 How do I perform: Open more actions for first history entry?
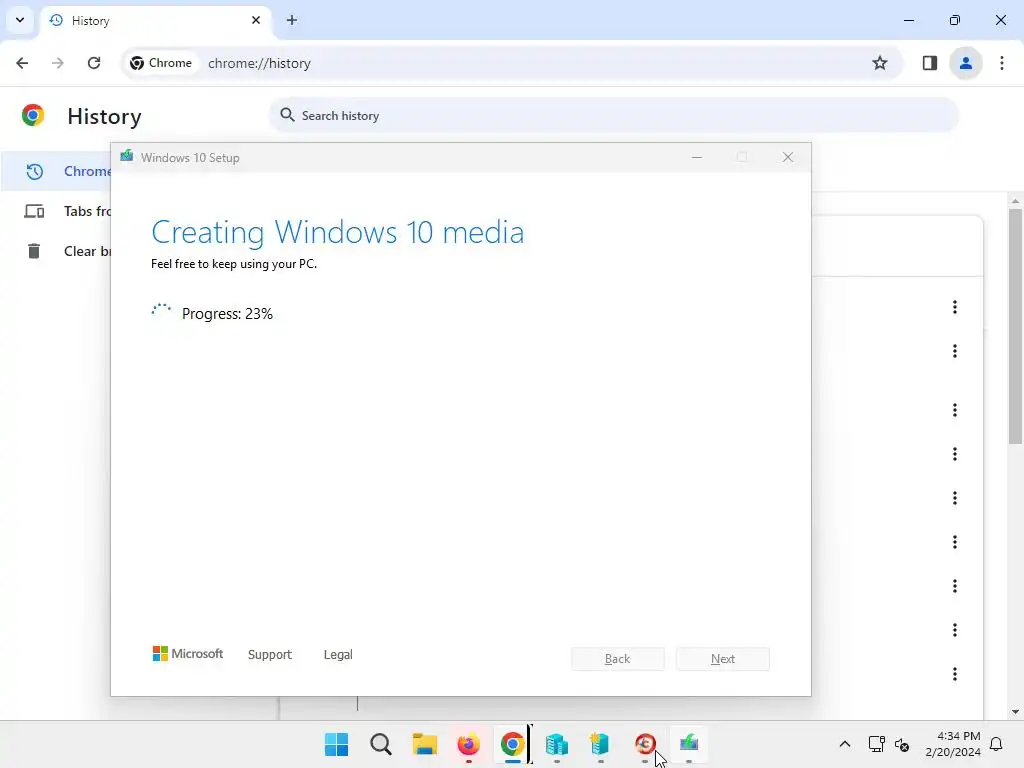pos(955,307)
